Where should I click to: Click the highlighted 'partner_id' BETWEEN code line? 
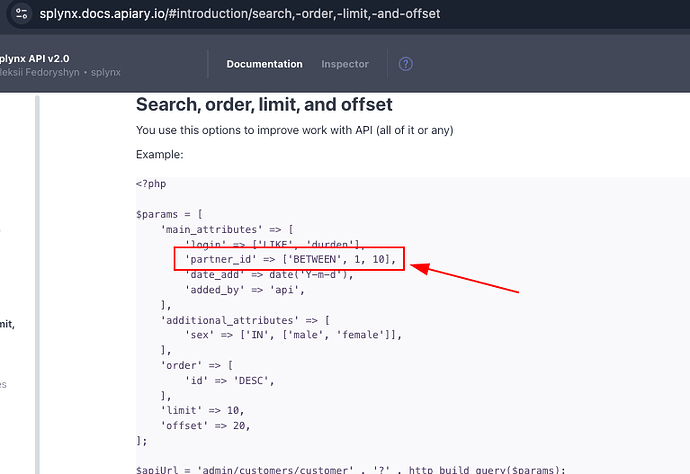tap(290, 260)
